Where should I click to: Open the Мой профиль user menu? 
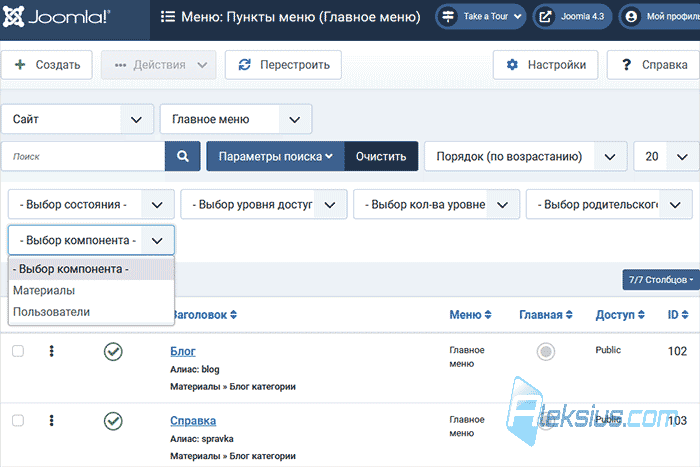661,17
